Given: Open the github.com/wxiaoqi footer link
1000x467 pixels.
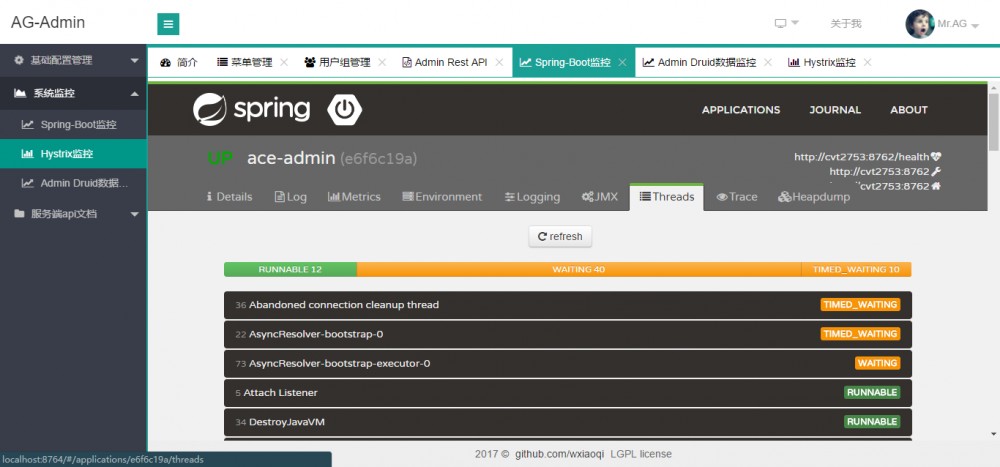Looking at the screenshot, I should coord(560,454).
